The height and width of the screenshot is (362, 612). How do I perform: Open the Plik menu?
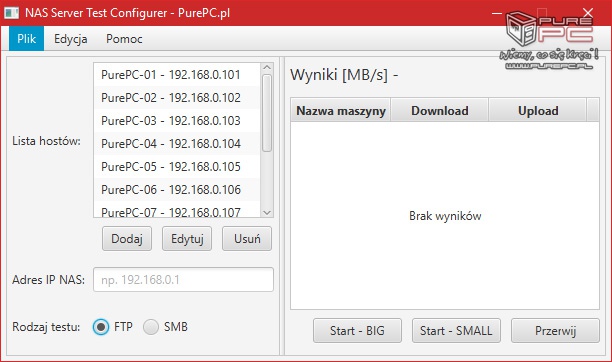pos(26,39)
